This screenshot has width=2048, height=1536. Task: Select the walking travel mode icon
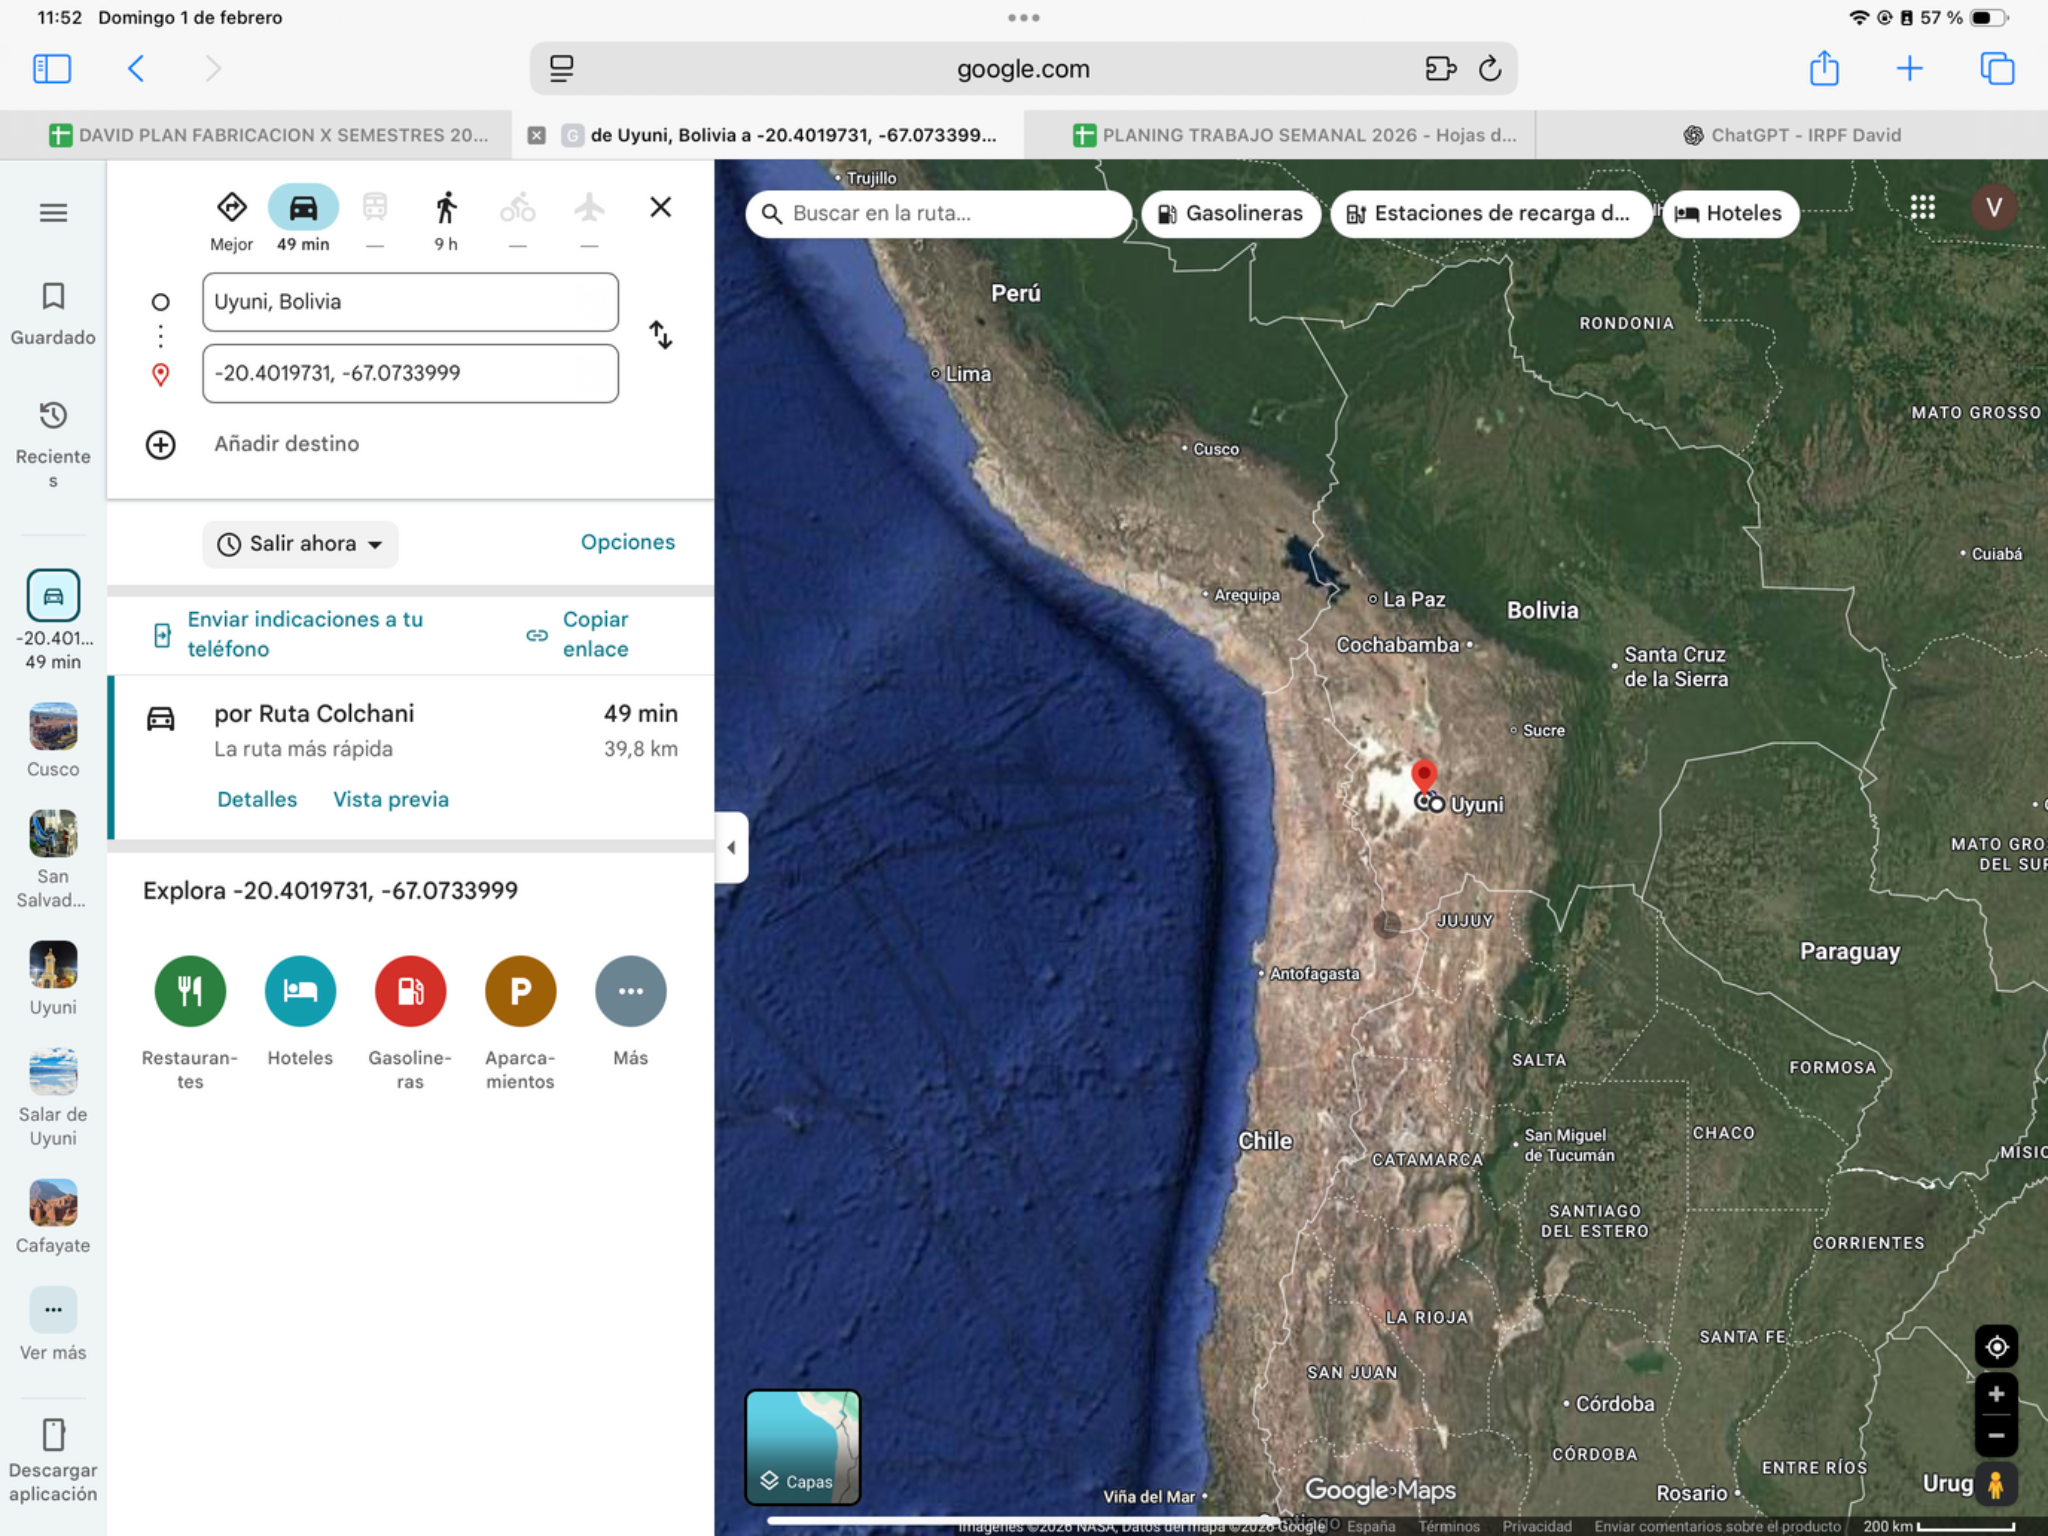[x=446, y=208]
